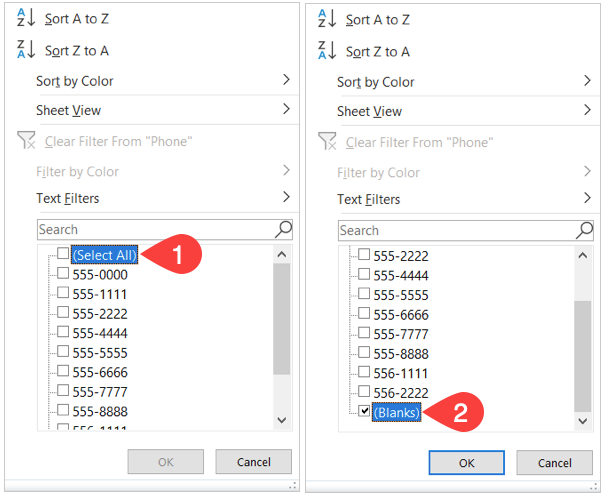This screenshot has height=496, width=610.
Task: Click the scroll down arrow in right list
Action: point(583,421)
